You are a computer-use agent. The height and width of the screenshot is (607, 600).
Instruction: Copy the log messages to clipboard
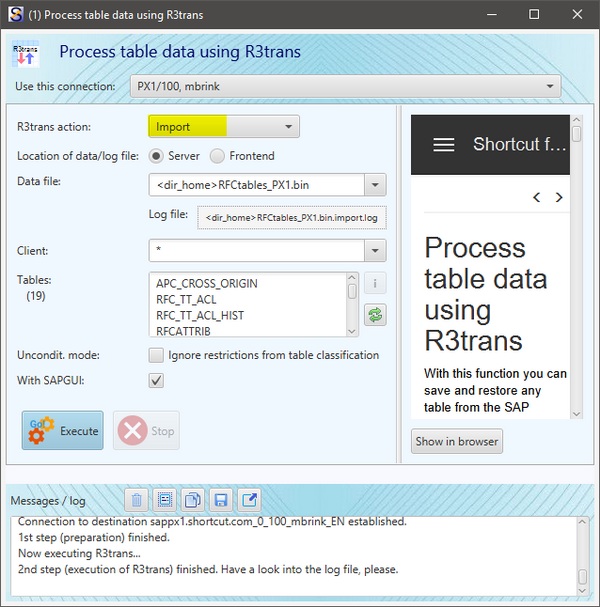[194, 499]
